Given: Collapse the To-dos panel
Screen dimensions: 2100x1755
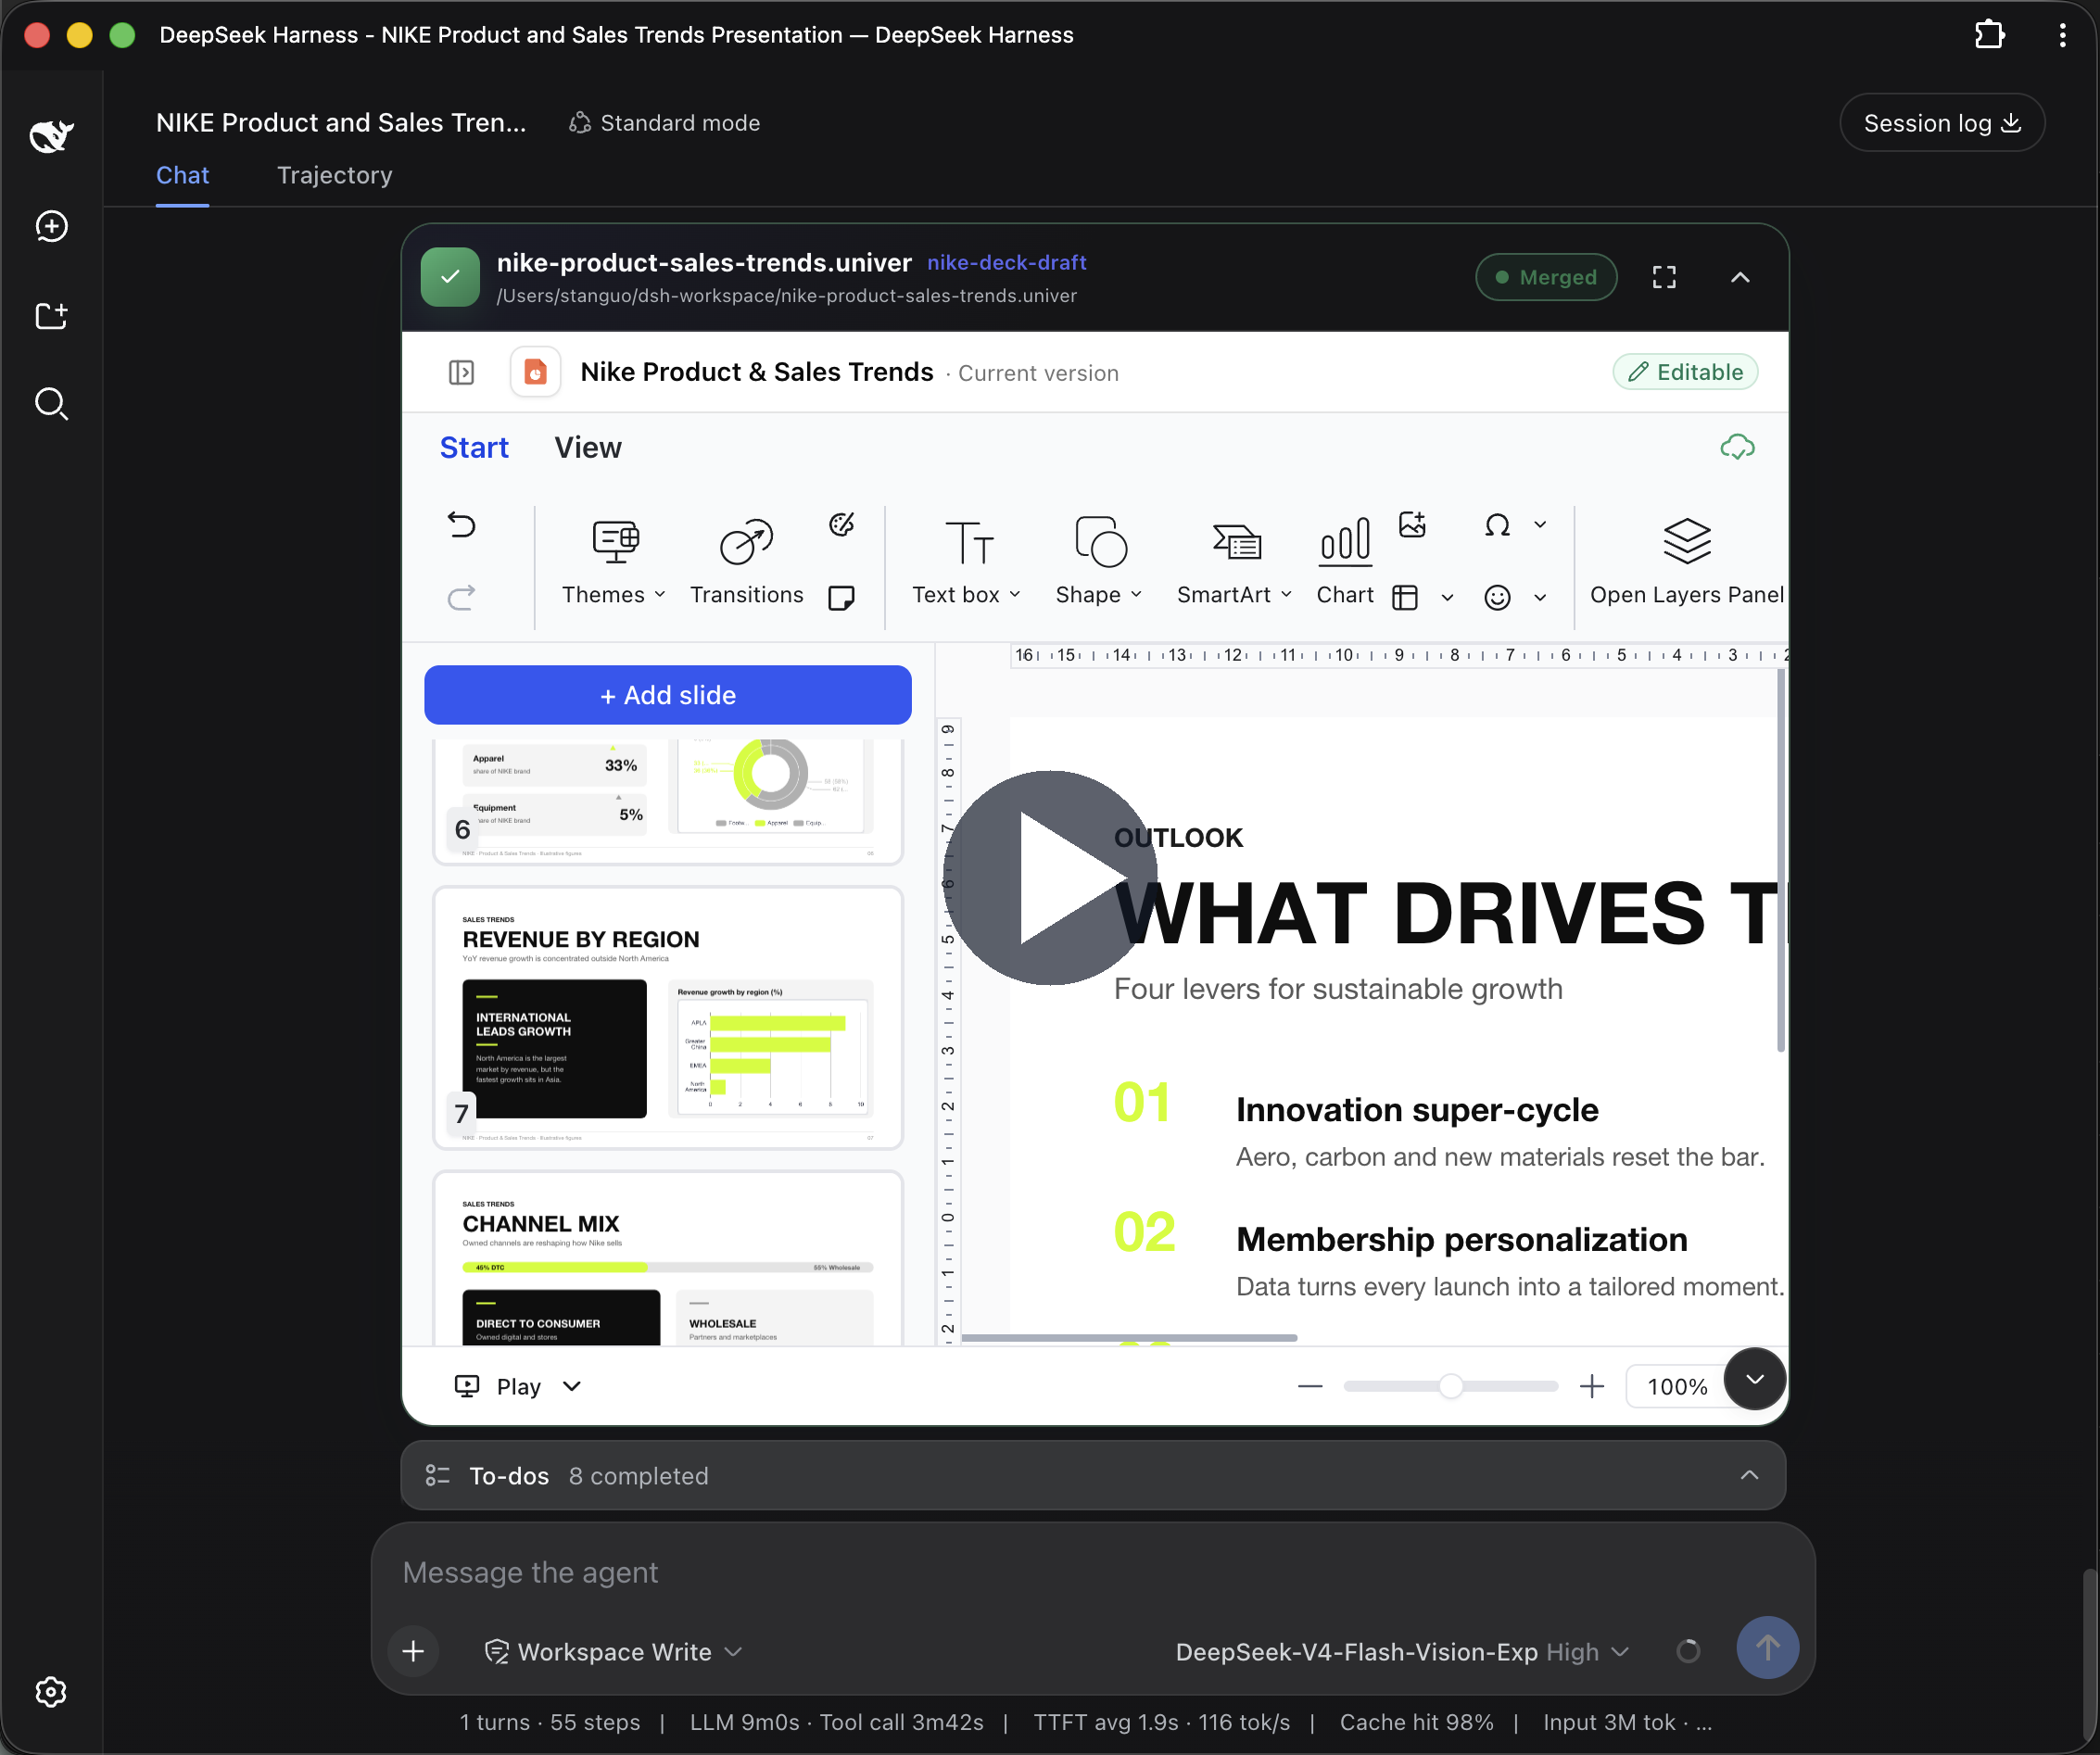Looking at the screenshot, I should click(x=1749, y=1475).
